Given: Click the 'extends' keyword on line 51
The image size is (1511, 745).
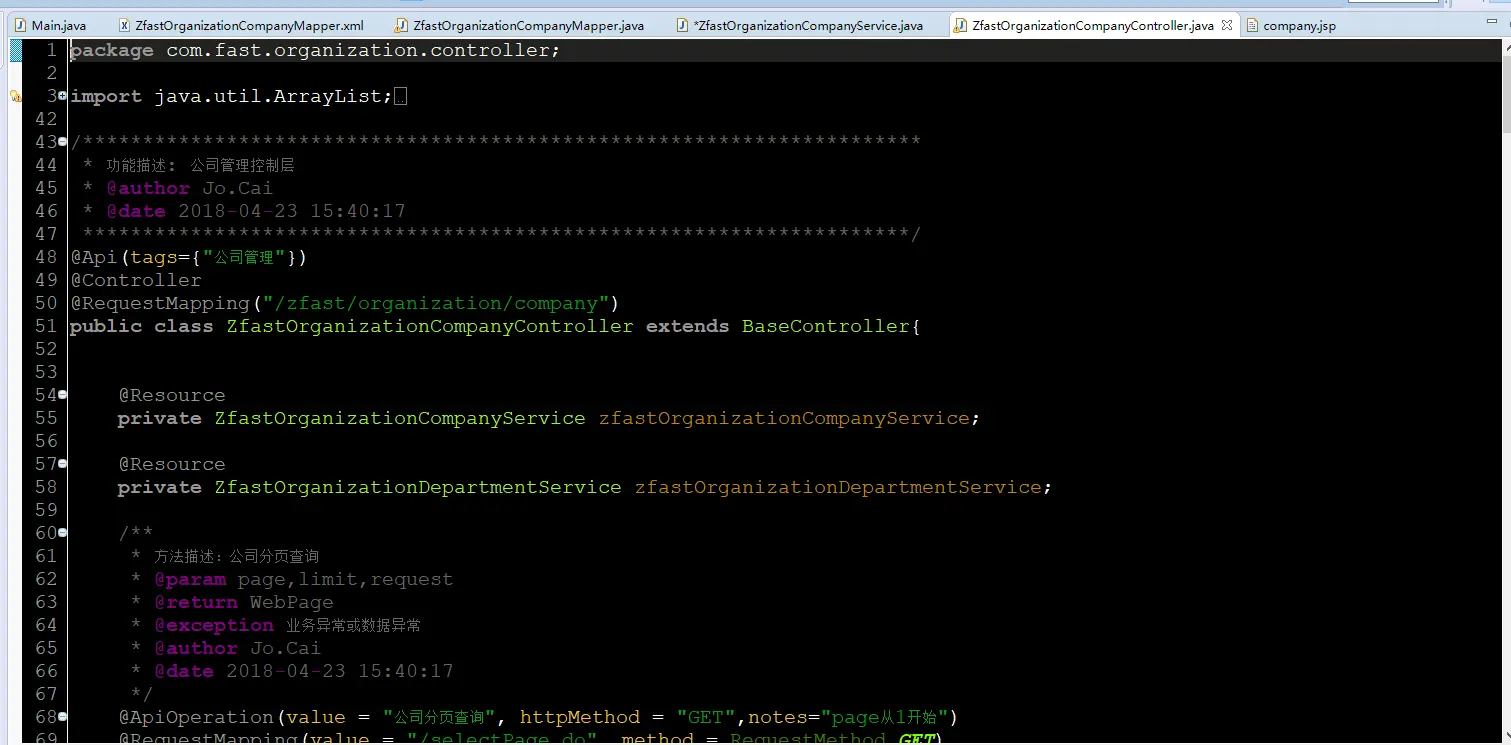Looking at the screenshot, I should coord(687,326).
